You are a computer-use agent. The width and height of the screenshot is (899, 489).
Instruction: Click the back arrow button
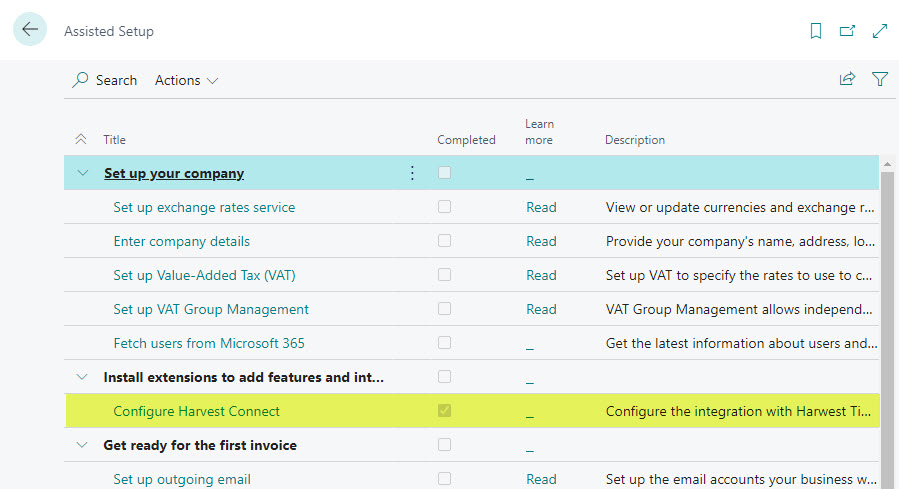(30, 30)
